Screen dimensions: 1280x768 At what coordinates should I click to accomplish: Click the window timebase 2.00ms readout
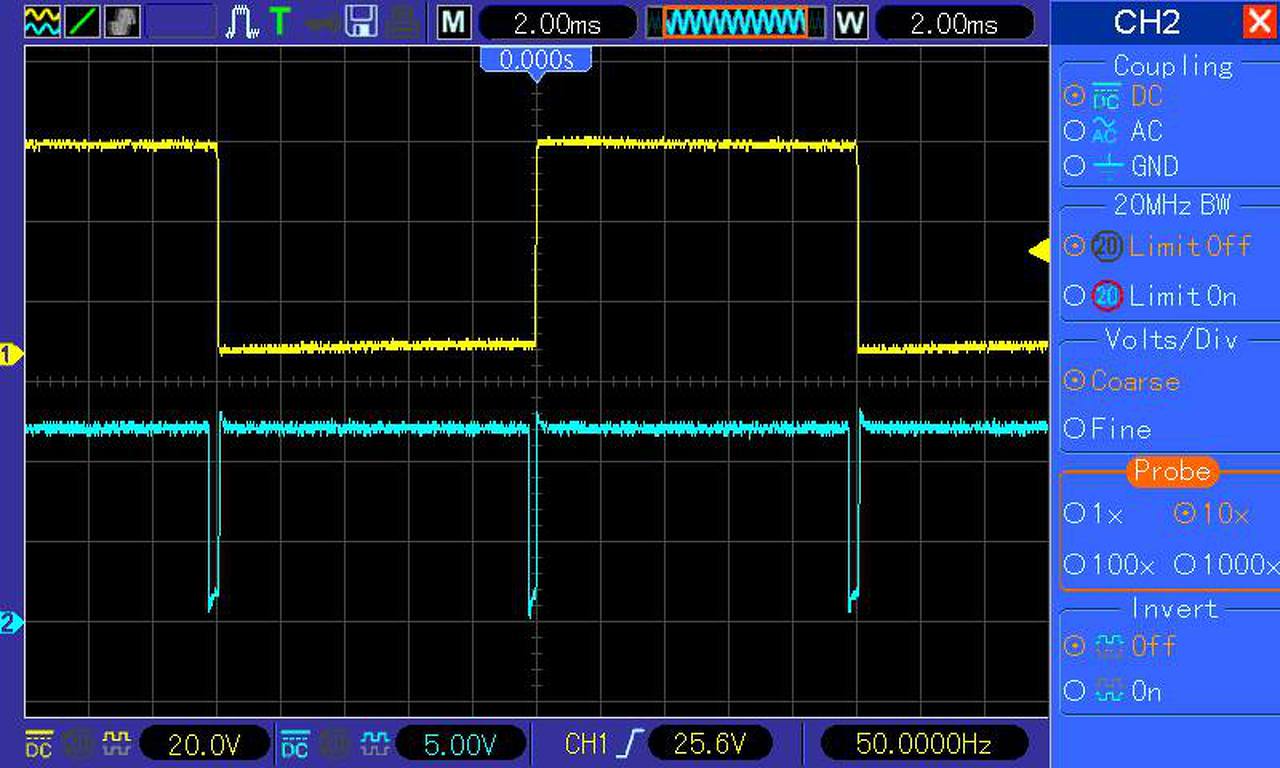tap(954, 23)
